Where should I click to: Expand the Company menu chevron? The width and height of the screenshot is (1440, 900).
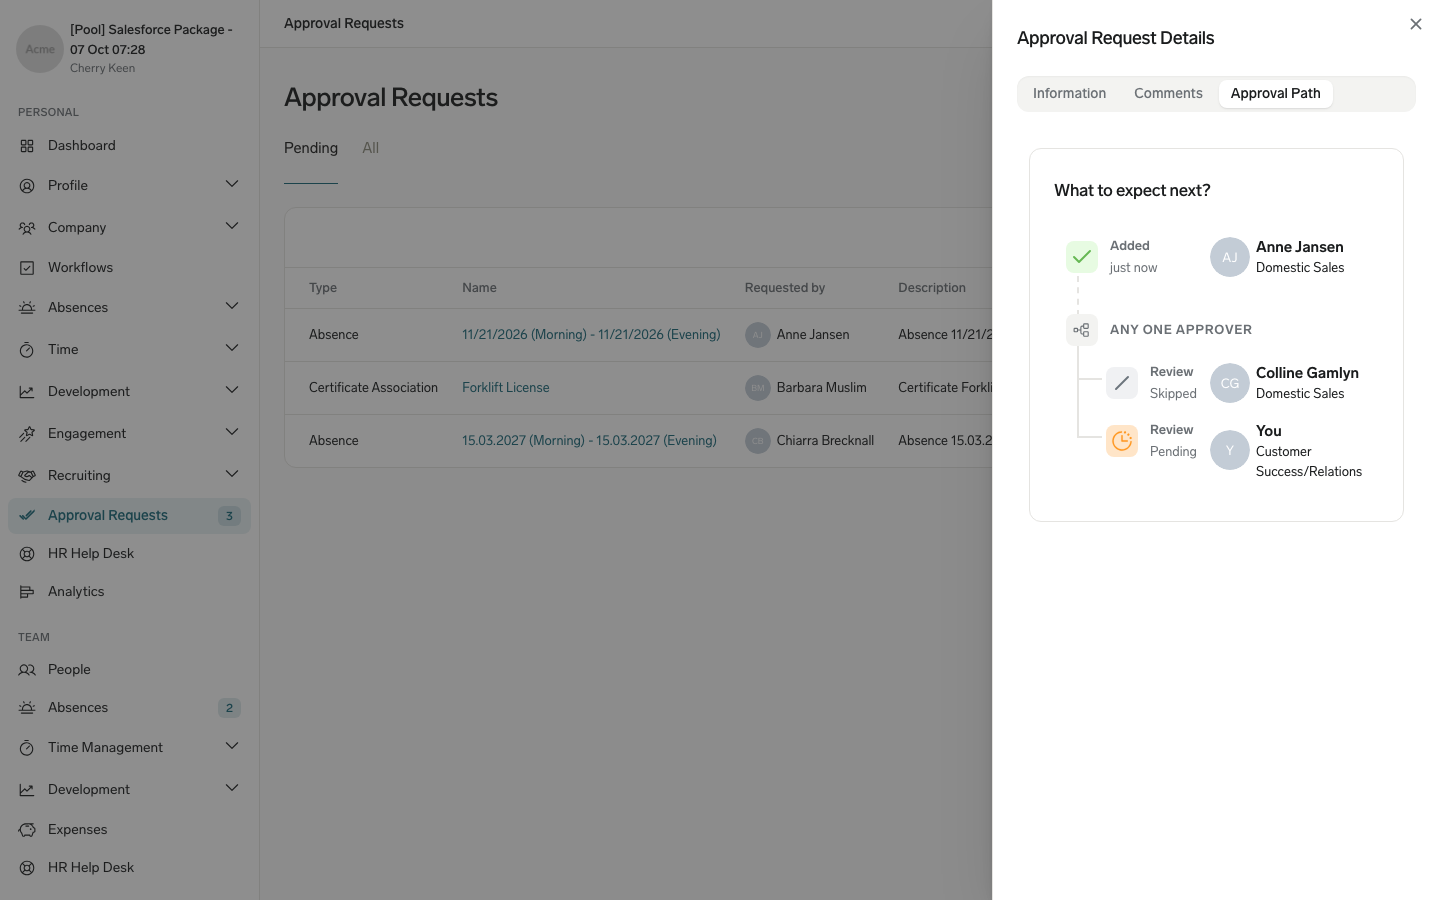click(232, 226)
